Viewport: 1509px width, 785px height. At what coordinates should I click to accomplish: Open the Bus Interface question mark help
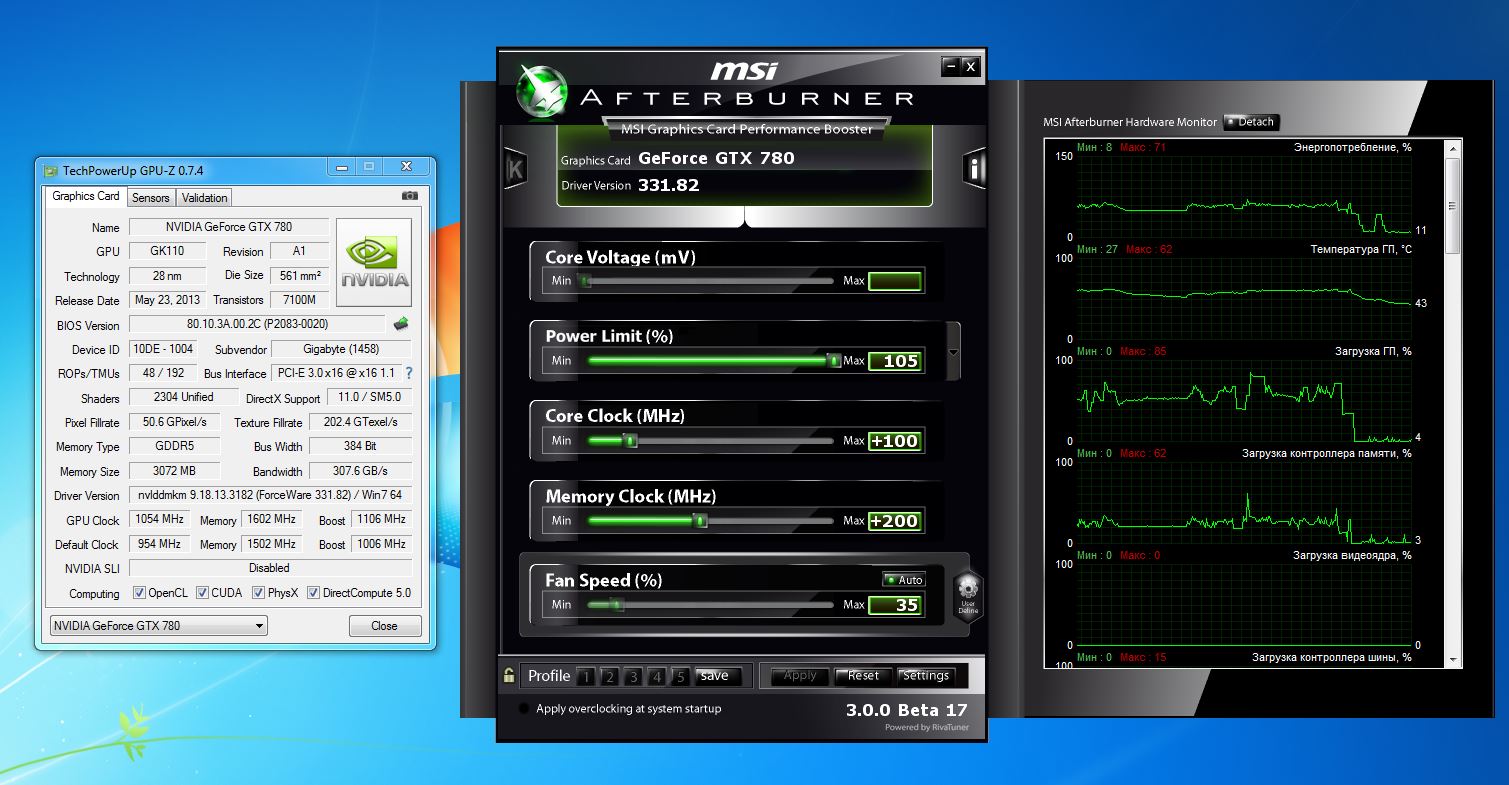pyautogui.click(x=408, y=373)
